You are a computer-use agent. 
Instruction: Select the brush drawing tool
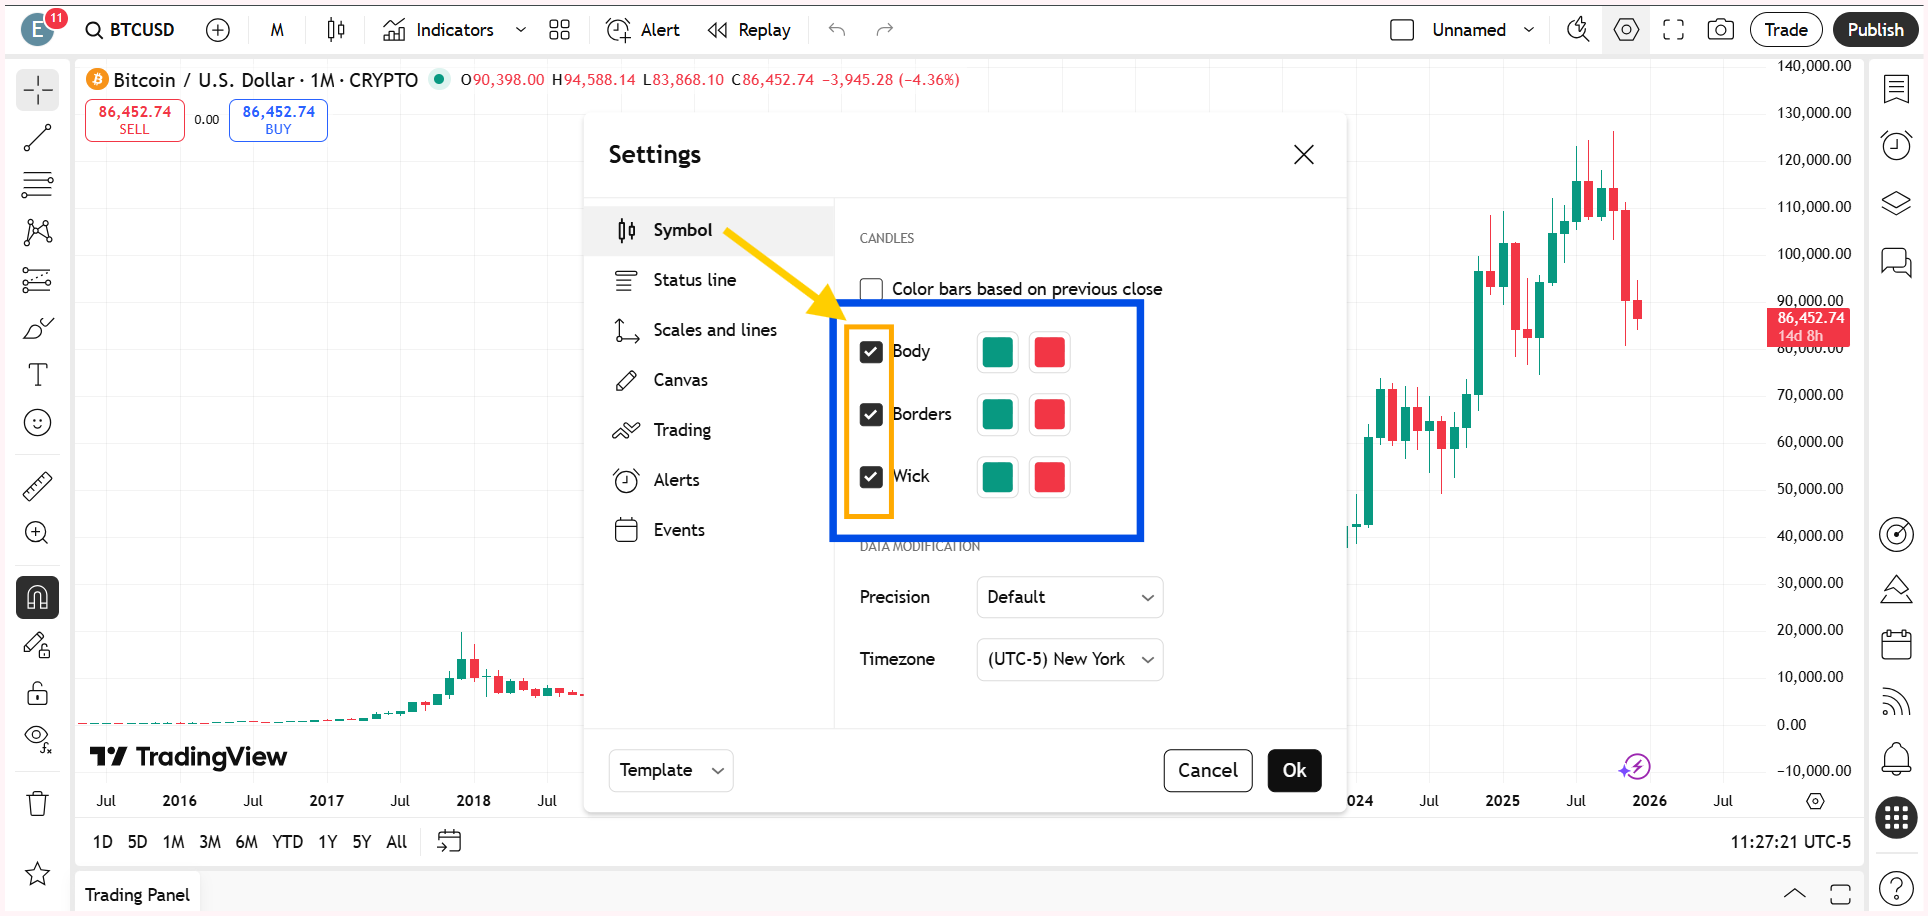point(37,327)
